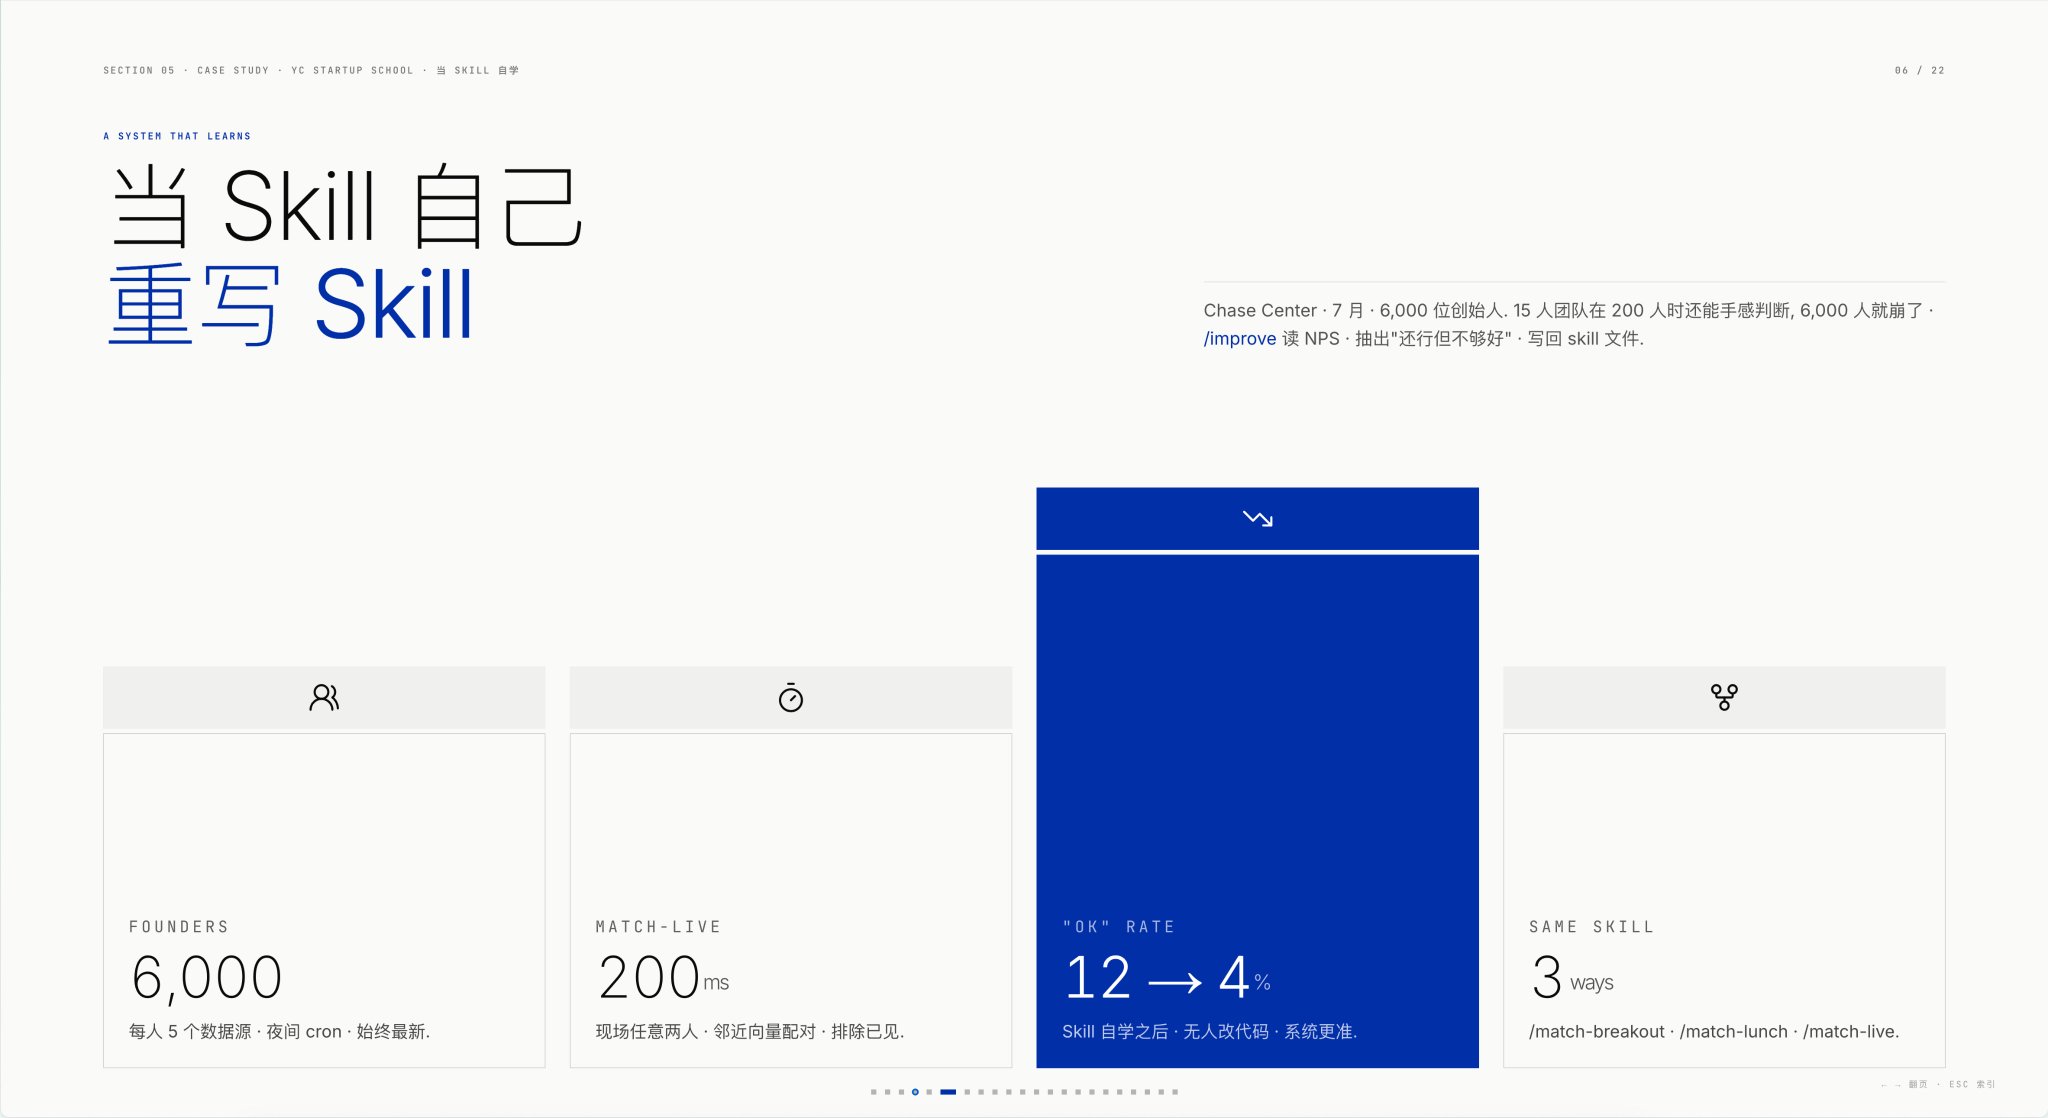Click the blue heading 重写 Skill
The image size is (2048, 1118).
click(x=290, y=304)
